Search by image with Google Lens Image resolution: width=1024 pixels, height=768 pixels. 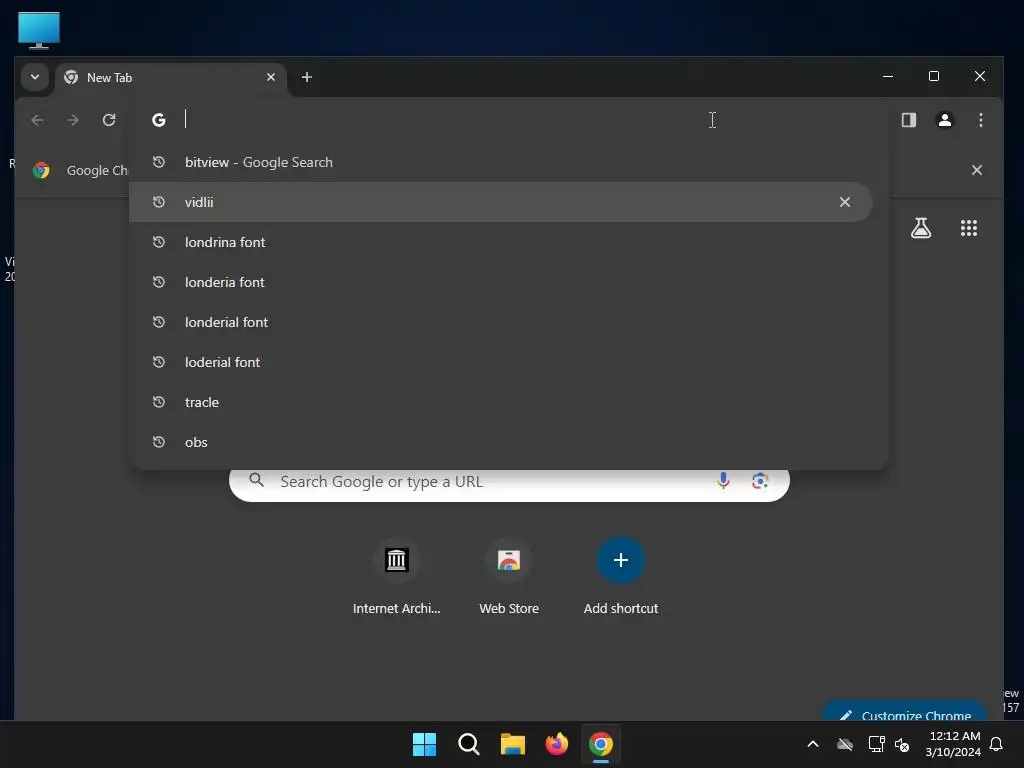pos(760,481)
